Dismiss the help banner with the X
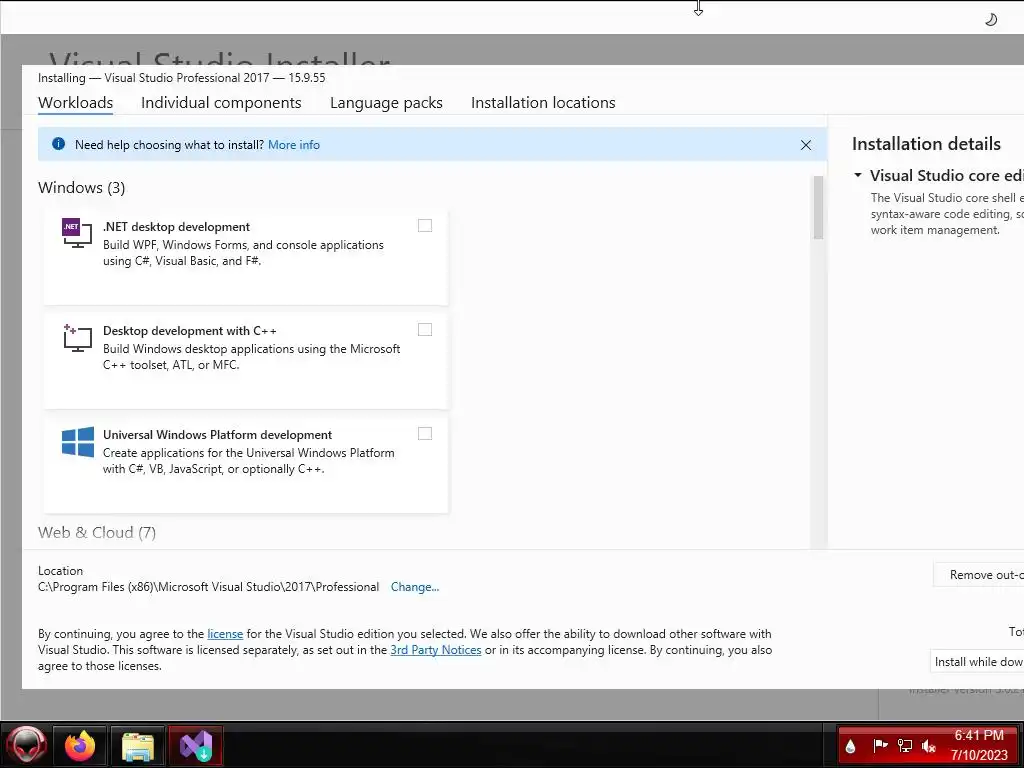 click(806, 145)
